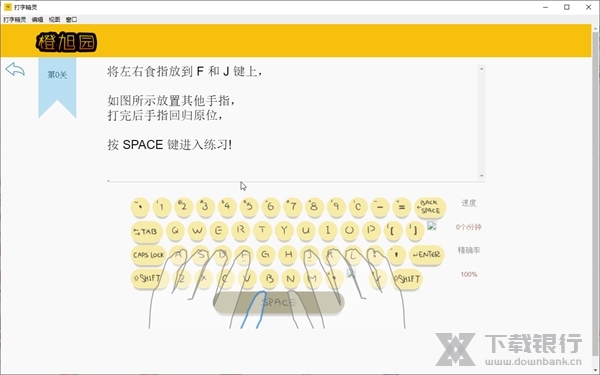Tap the minus sign key
This screenshot has height=375, width=600.
380,207
